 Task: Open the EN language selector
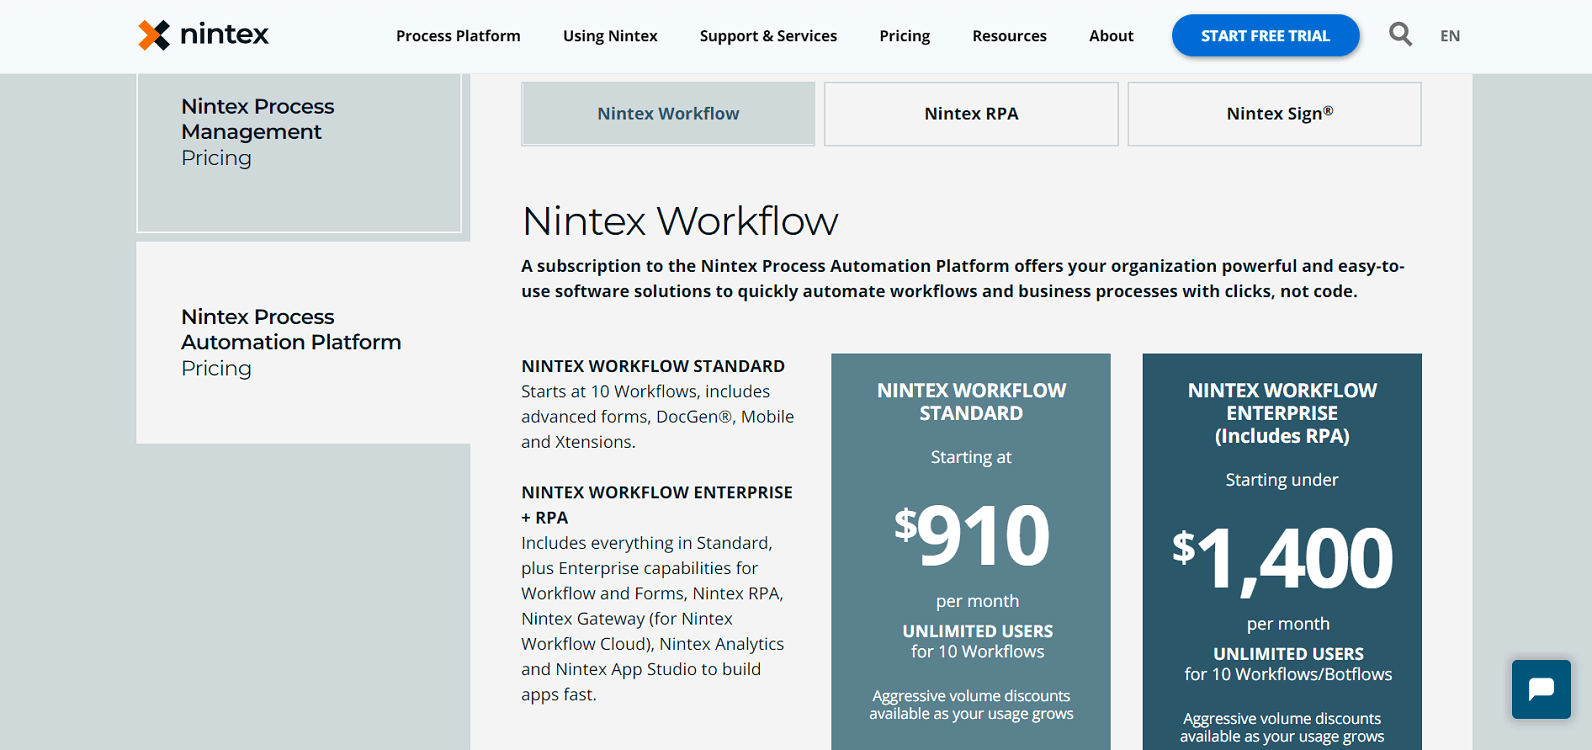1450,36
